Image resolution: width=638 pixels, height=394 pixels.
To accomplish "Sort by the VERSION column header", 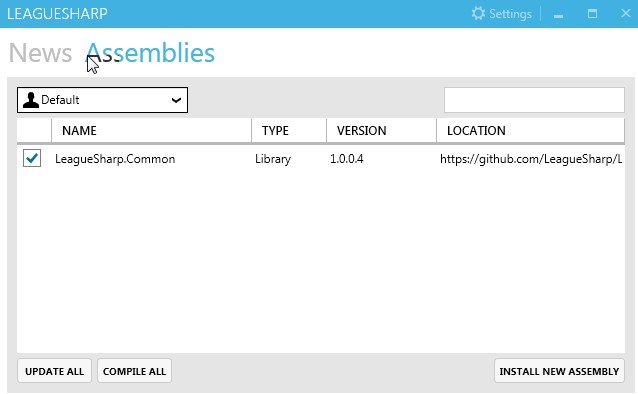I will point(381,131).
